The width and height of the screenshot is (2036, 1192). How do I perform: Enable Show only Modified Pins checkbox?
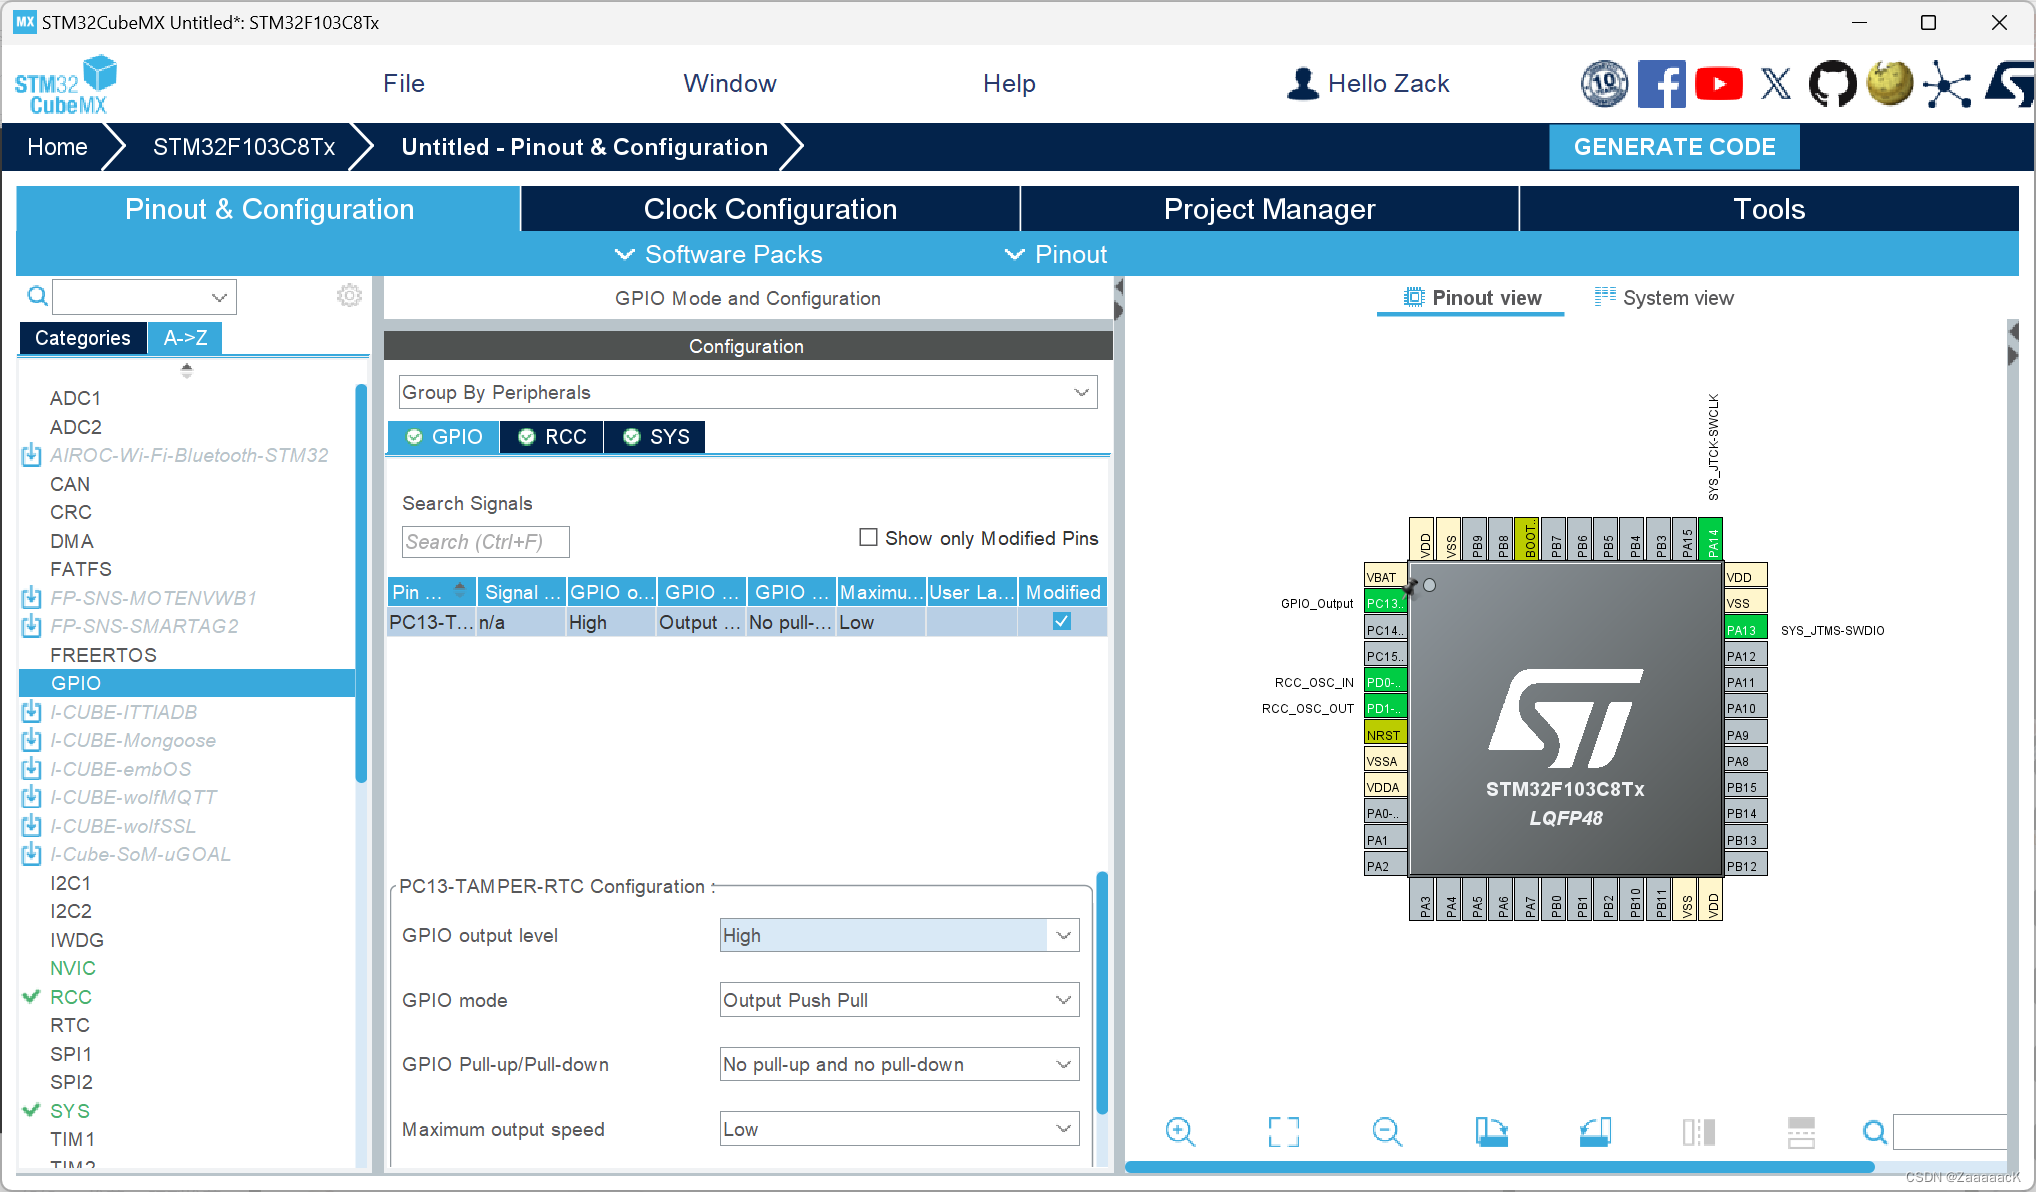pos(868,538)
